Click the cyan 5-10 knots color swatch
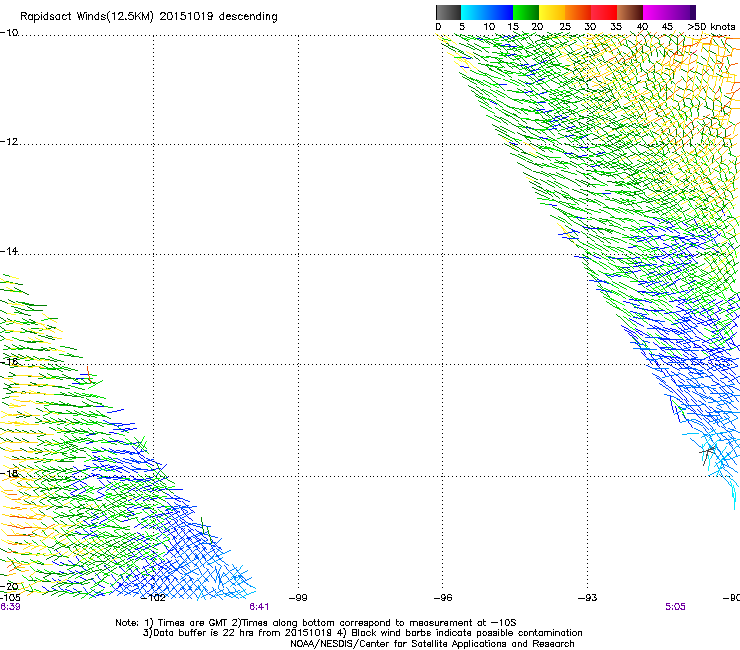 [x=474, y=12]
